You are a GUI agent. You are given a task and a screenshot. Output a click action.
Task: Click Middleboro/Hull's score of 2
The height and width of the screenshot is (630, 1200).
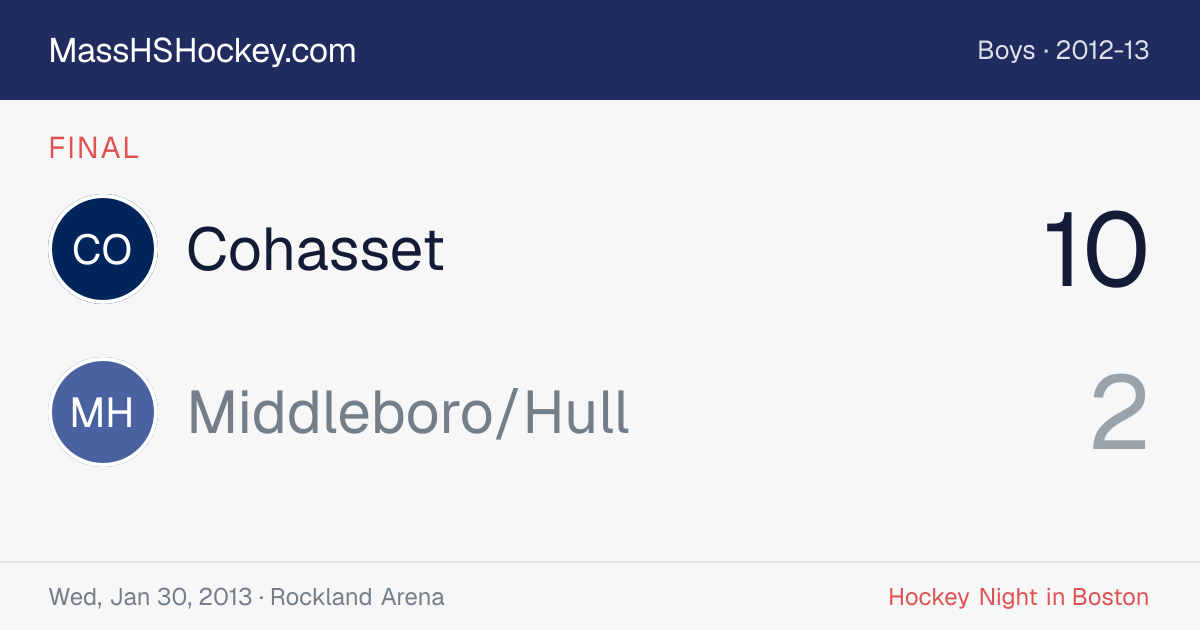click(1121, 413)
